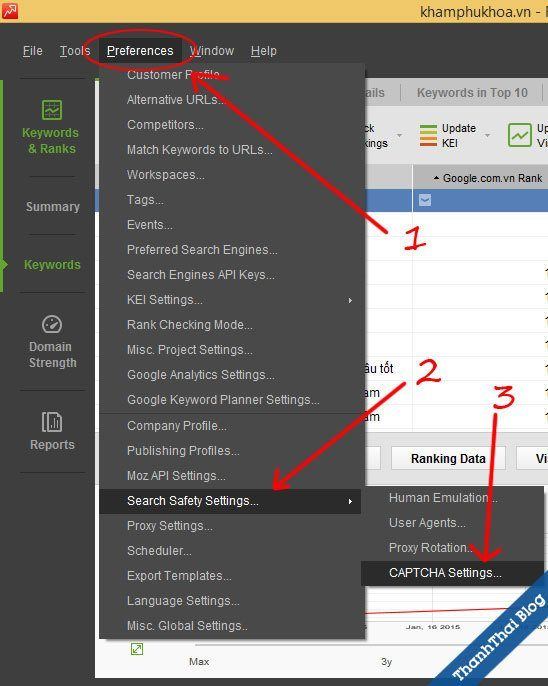Click the Update KEI toolbar icon

(428, 136)
